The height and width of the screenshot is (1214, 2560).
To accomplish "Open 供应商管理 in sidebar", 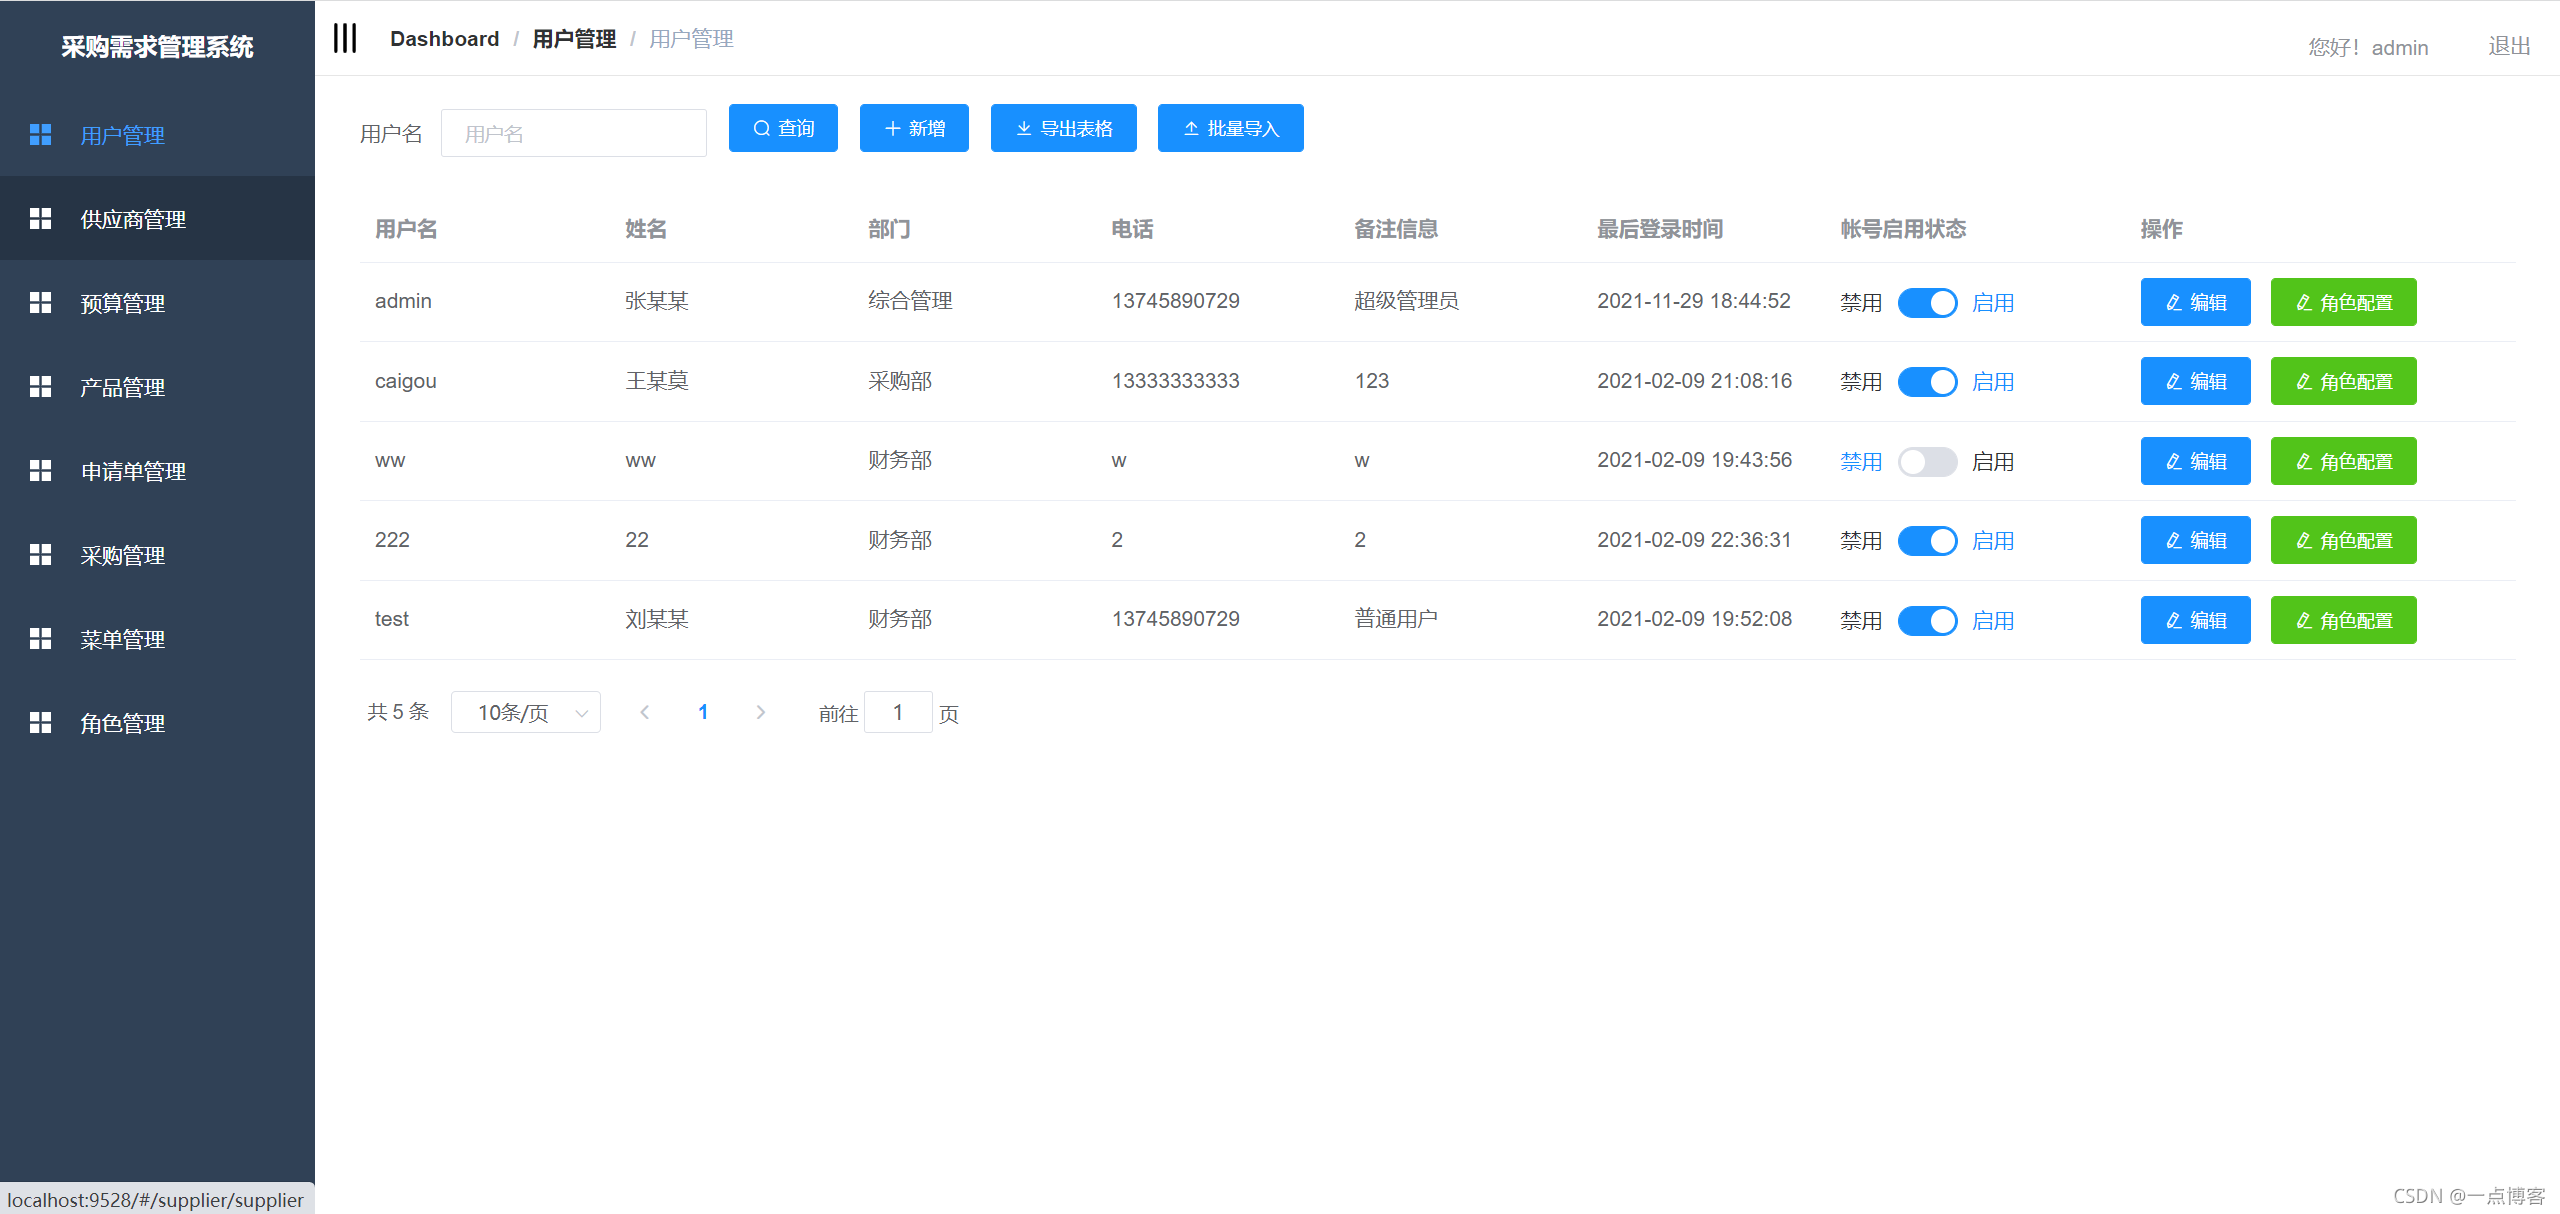I will tap(157, 219).
